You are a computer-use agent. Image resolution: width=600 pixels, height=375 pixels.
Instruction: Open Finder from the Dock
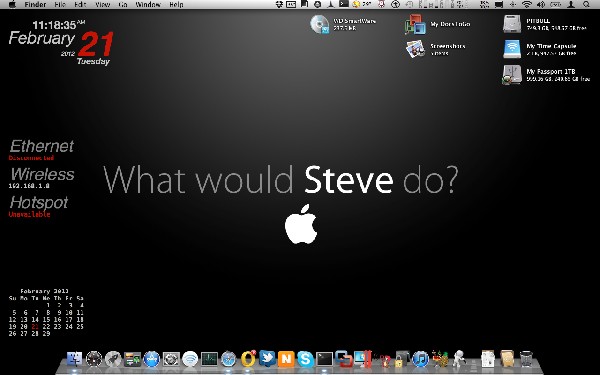tap(75, 359)
